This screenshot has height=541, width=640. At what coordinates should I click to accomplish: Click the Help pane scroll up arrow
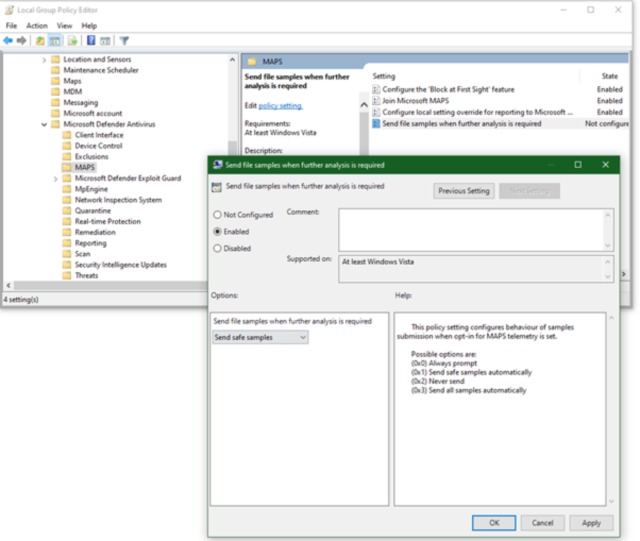coord(611,318)
